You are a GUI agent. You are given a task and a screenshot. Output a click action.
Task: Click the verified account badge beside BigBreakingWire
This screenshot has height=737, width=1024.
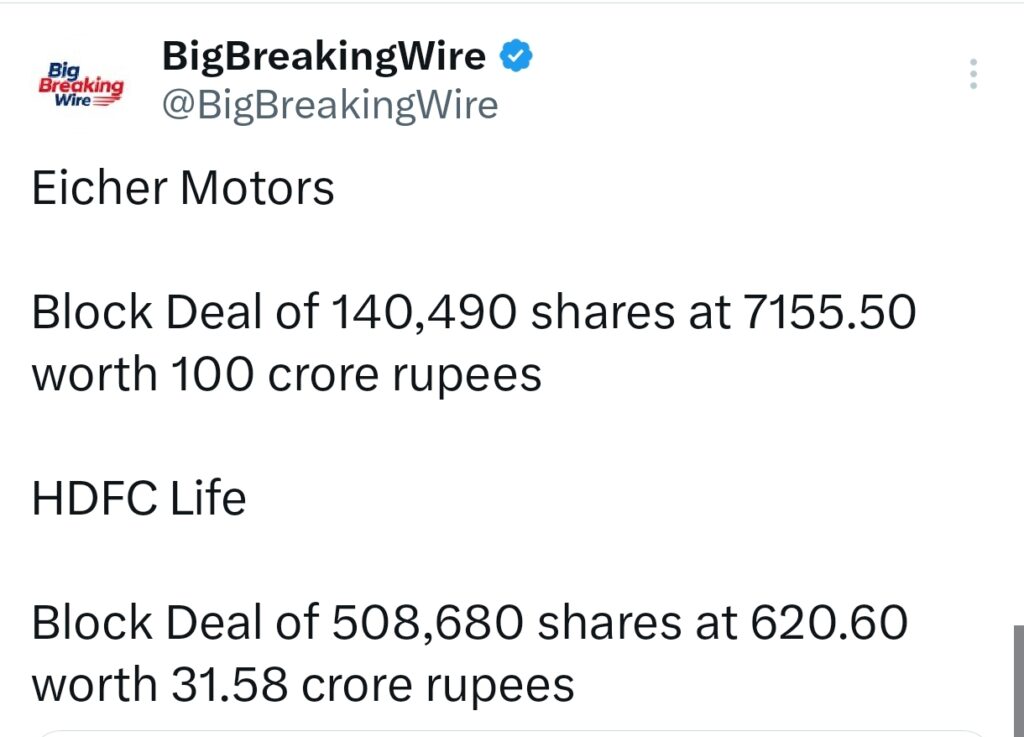pos(516,55)
